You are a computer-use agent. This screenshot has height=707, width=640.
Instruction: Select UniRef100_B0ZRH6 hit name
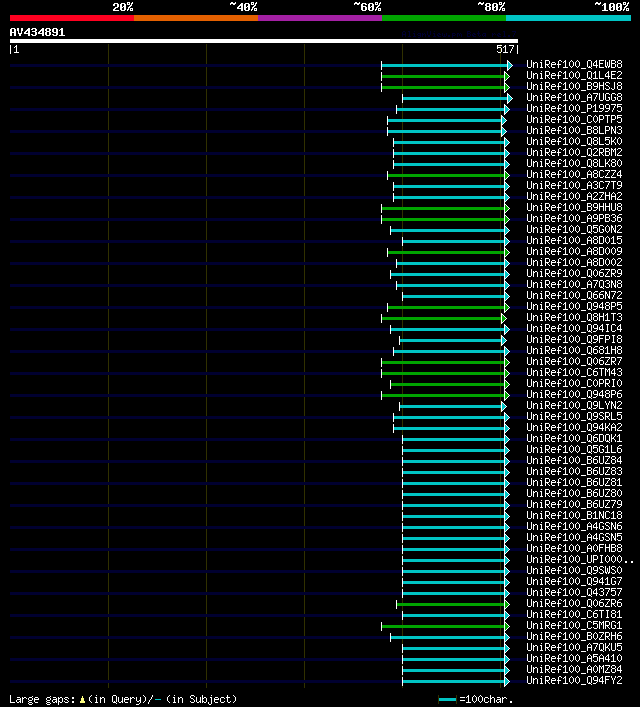pos(574,636)
